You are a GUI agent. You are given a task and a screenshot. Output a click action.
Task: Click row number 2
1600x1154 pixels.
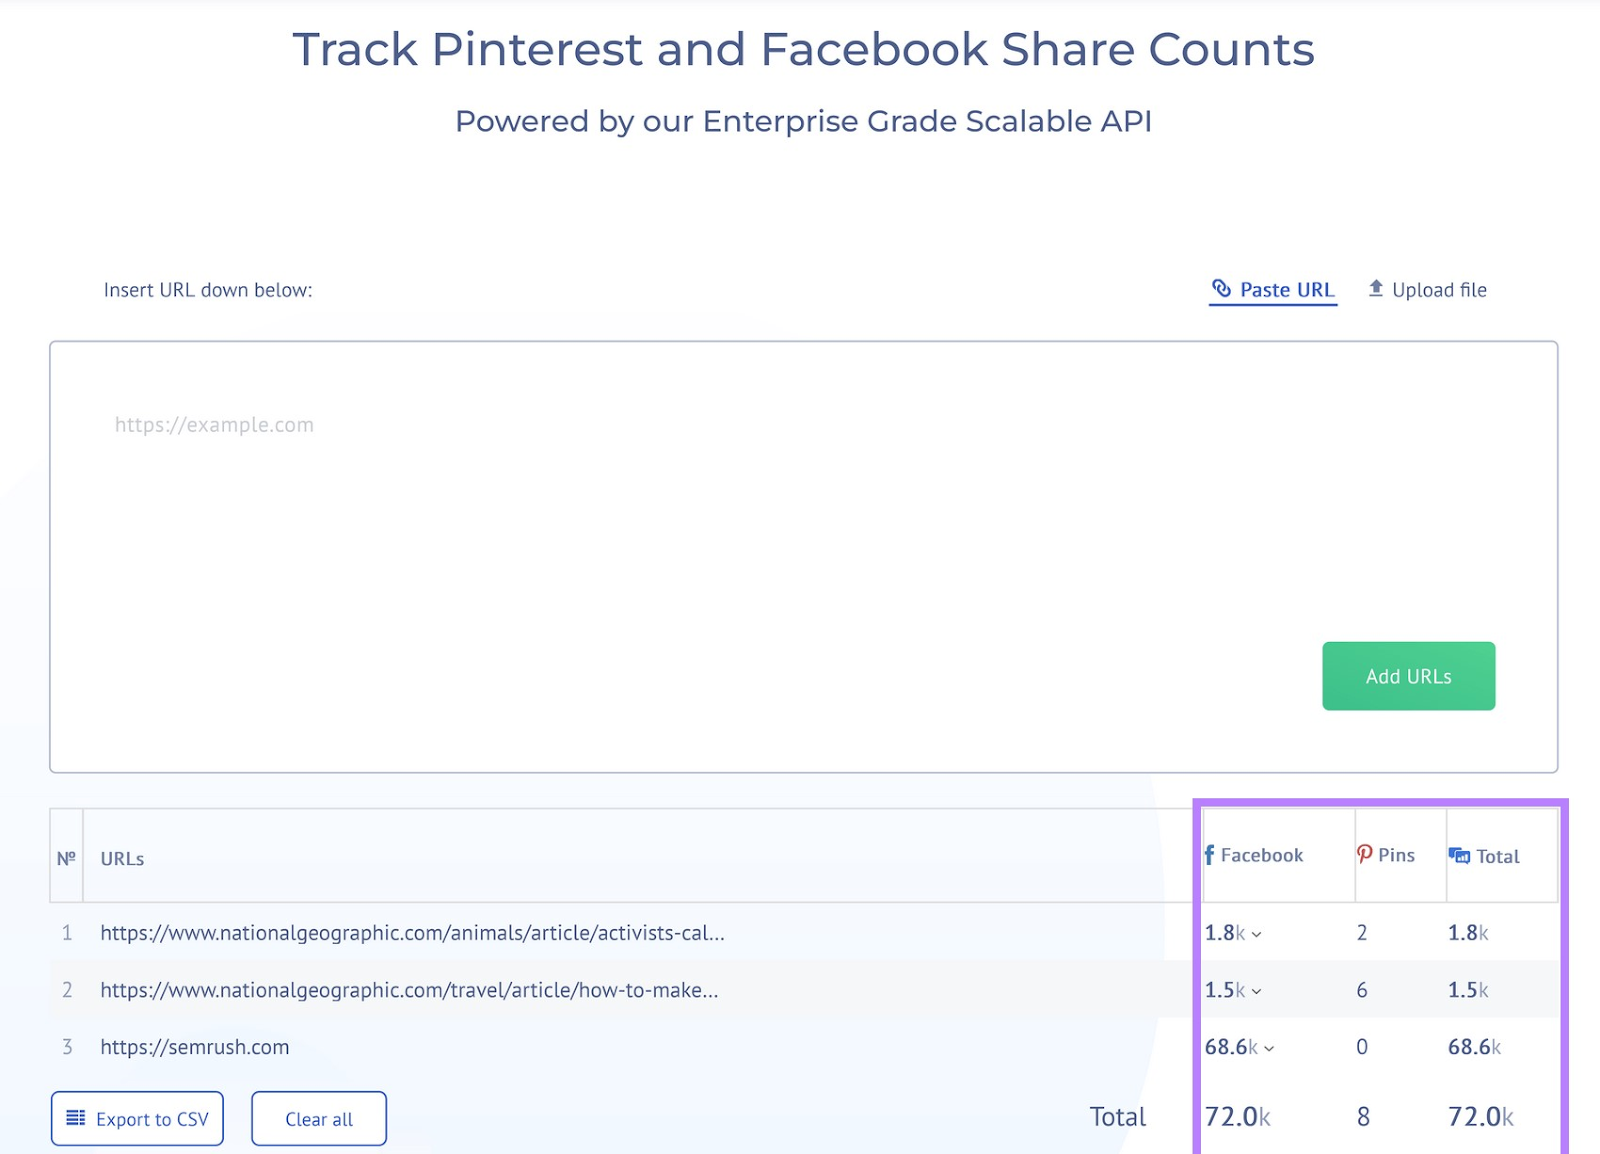coord(67,990)
